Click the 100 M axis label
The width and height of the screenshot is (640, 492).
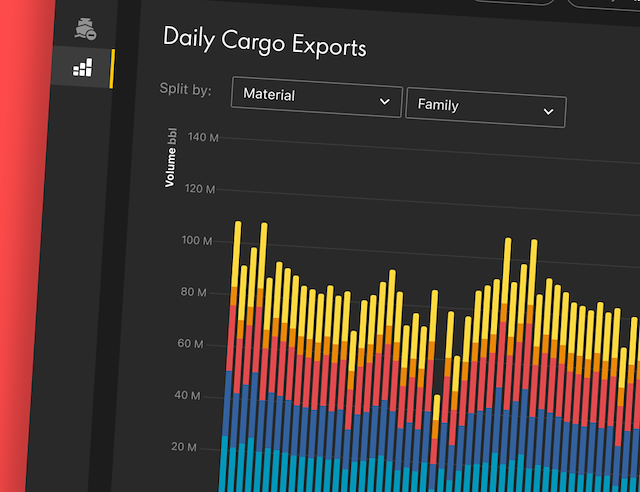tap(197, 240)
